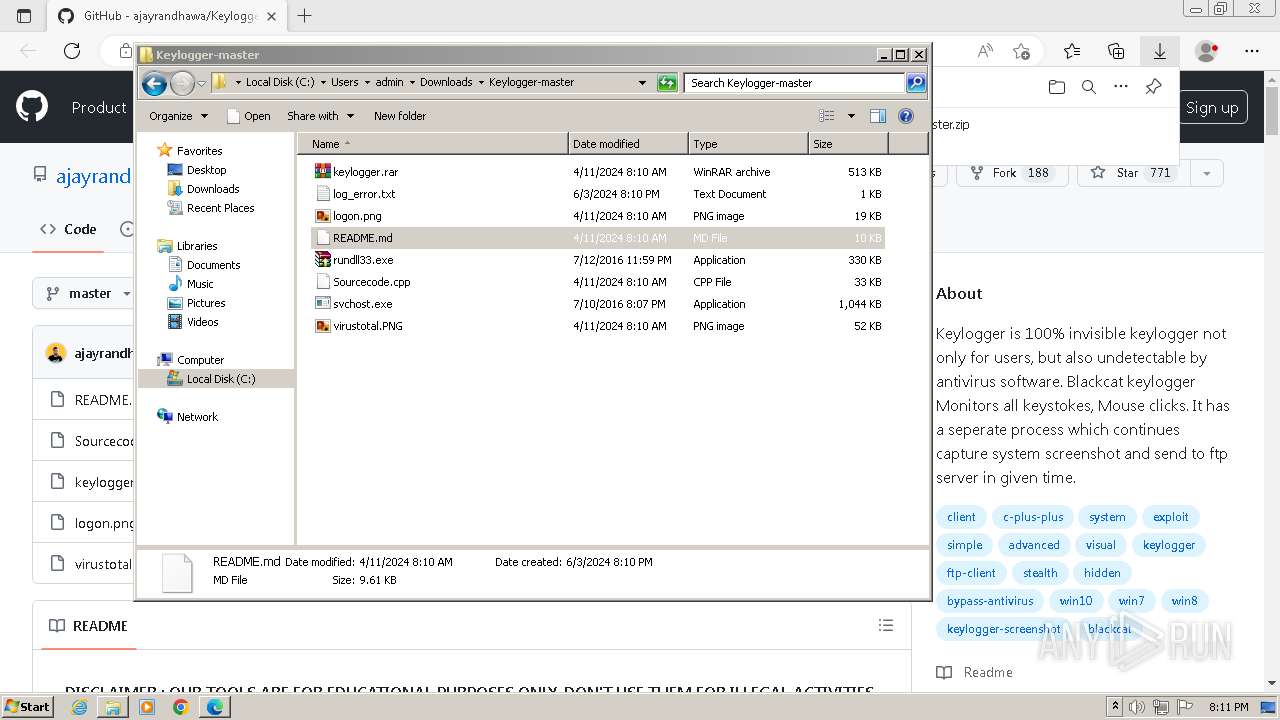
Task: Sort files by Size column header
Action: point(848,144)
